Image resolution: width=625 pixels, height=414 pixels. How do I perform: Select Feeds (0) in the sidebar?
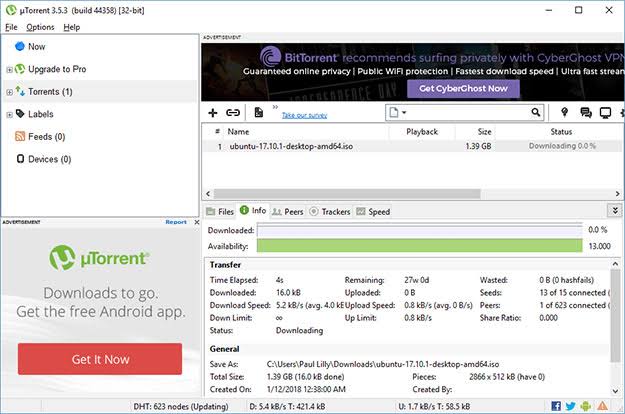click(x=47, y=137)
